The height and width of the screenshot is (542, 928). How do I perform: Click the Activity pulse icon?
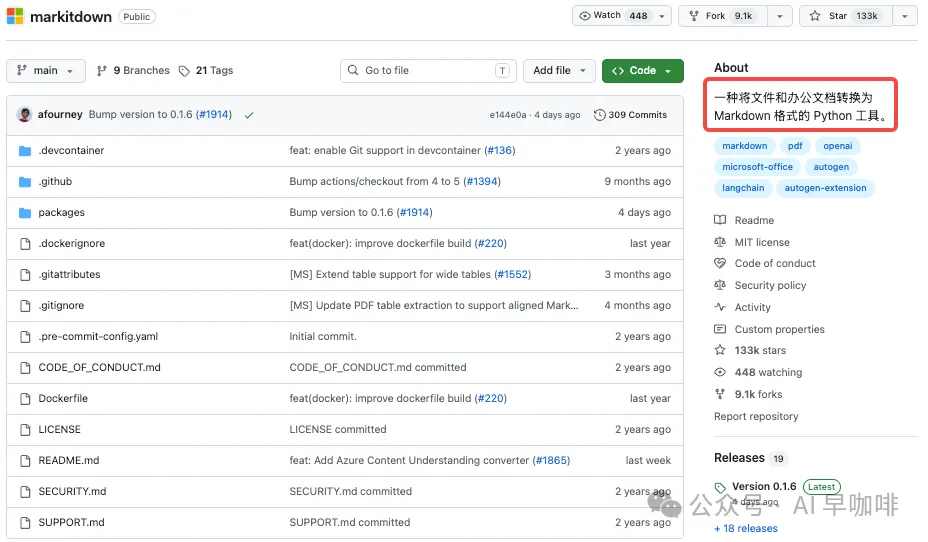720,307
